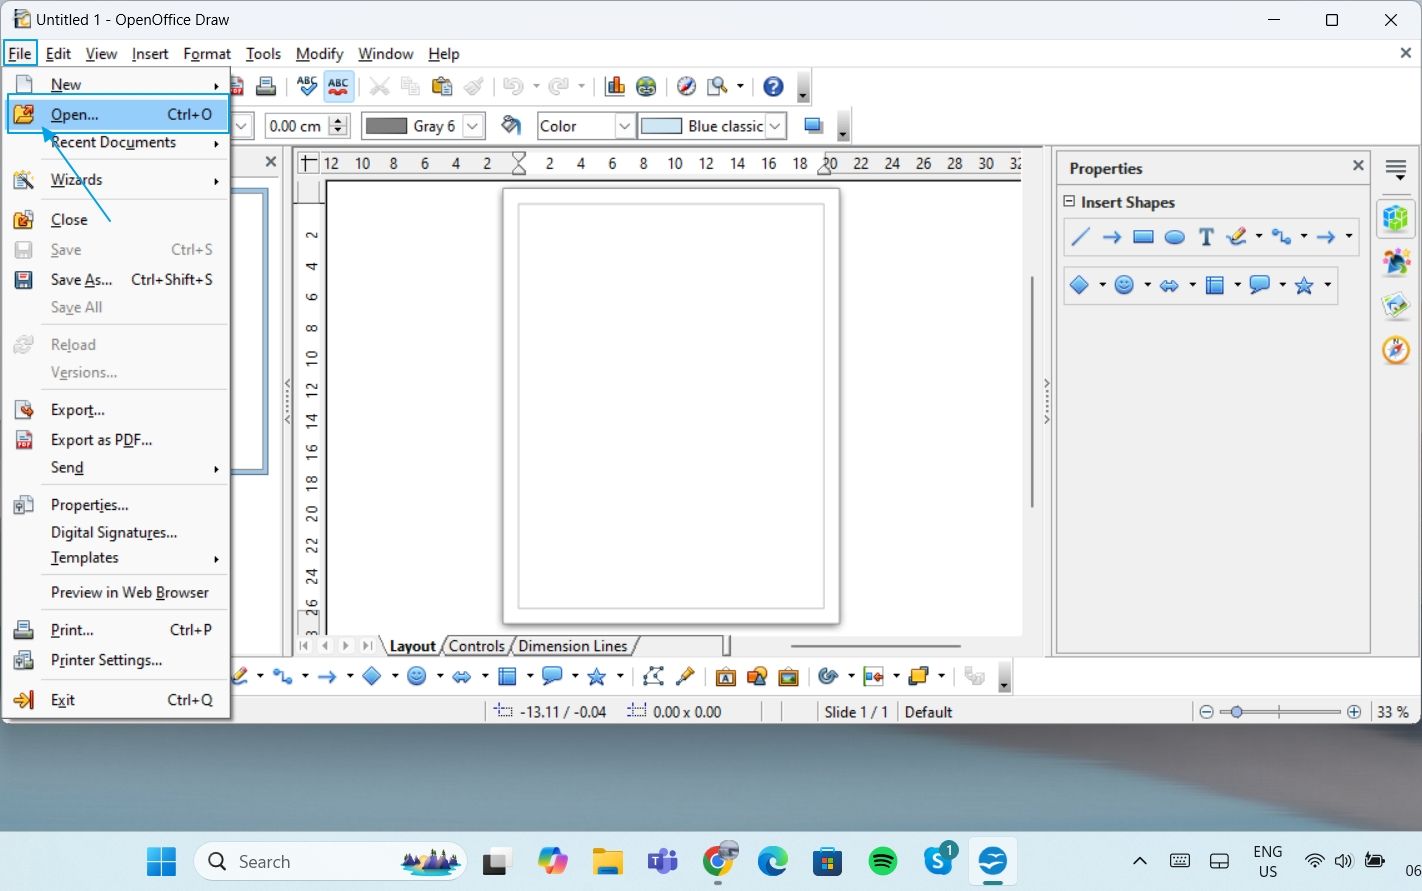The width and height of the screenshot is (1422, 891).
Task: Click the Windows Start button
Action: (161, 861)
